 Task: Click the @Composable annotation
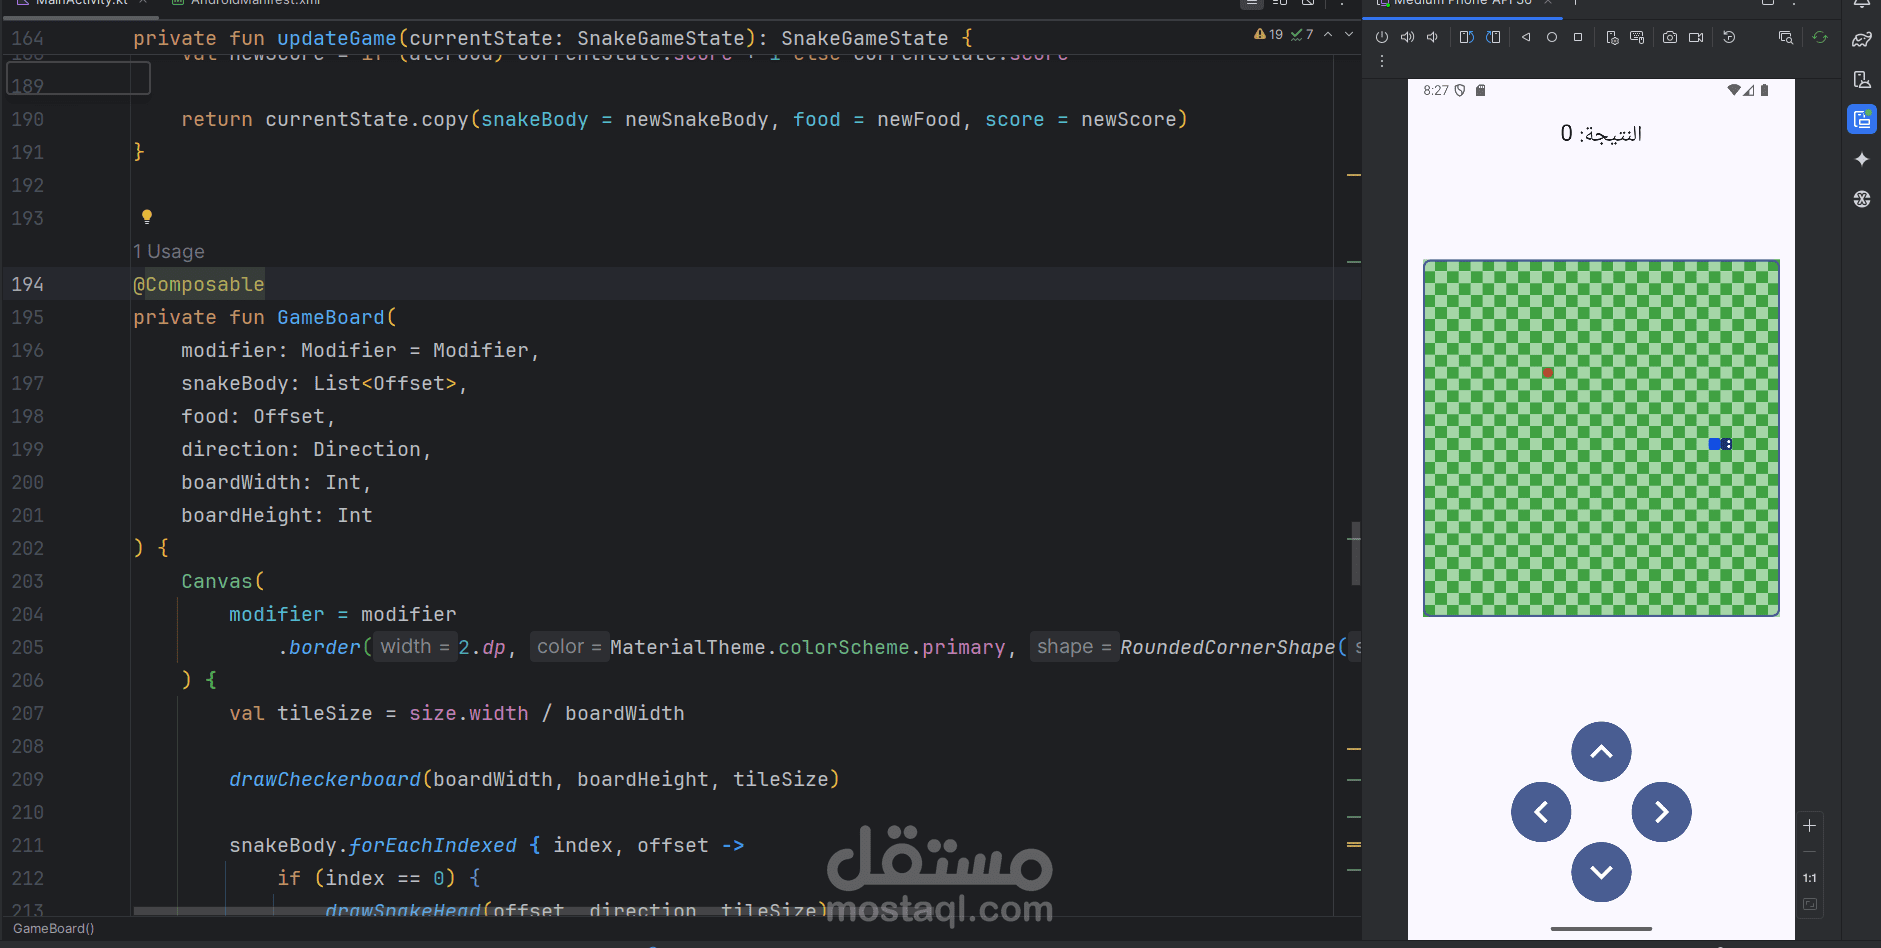199,284
